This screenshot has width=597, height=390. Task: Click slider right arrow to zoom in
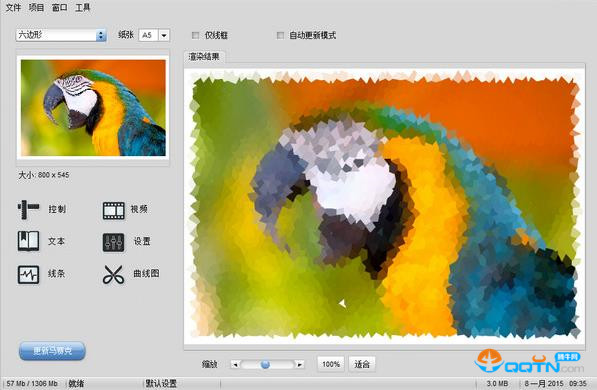point(300,364)
